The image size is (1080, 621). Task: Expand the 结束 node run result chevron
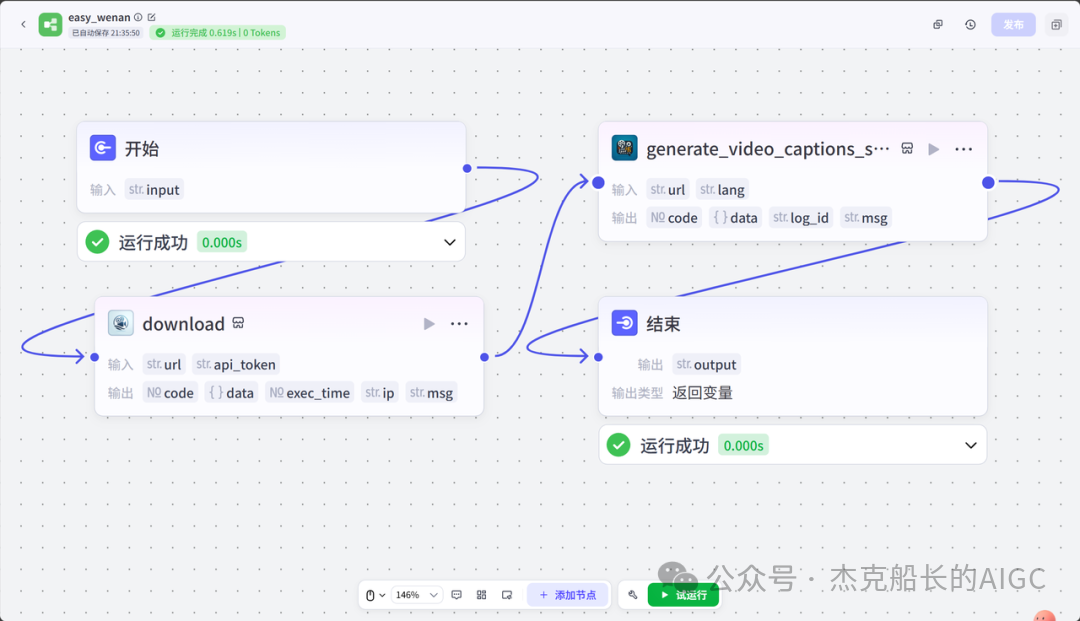970,445
